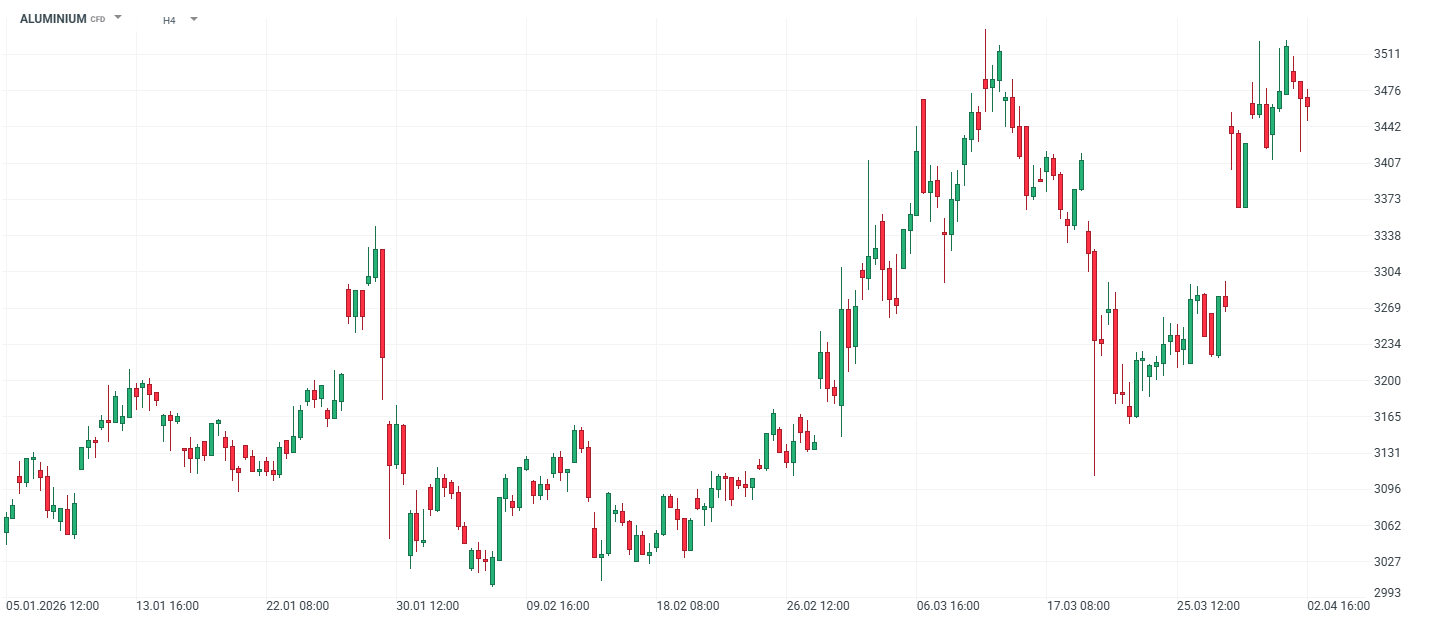Click the 3511 price axis label
Viewport: 1434px width, 623px height.
coord(1387,54)
